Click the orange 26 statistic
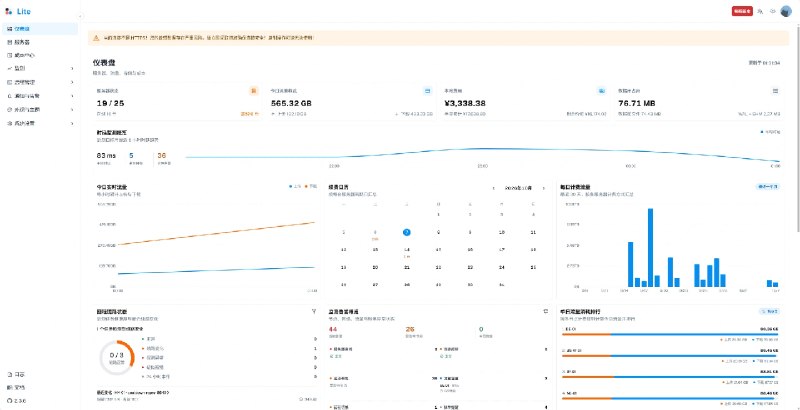800x410 pixels. [410, 329]
